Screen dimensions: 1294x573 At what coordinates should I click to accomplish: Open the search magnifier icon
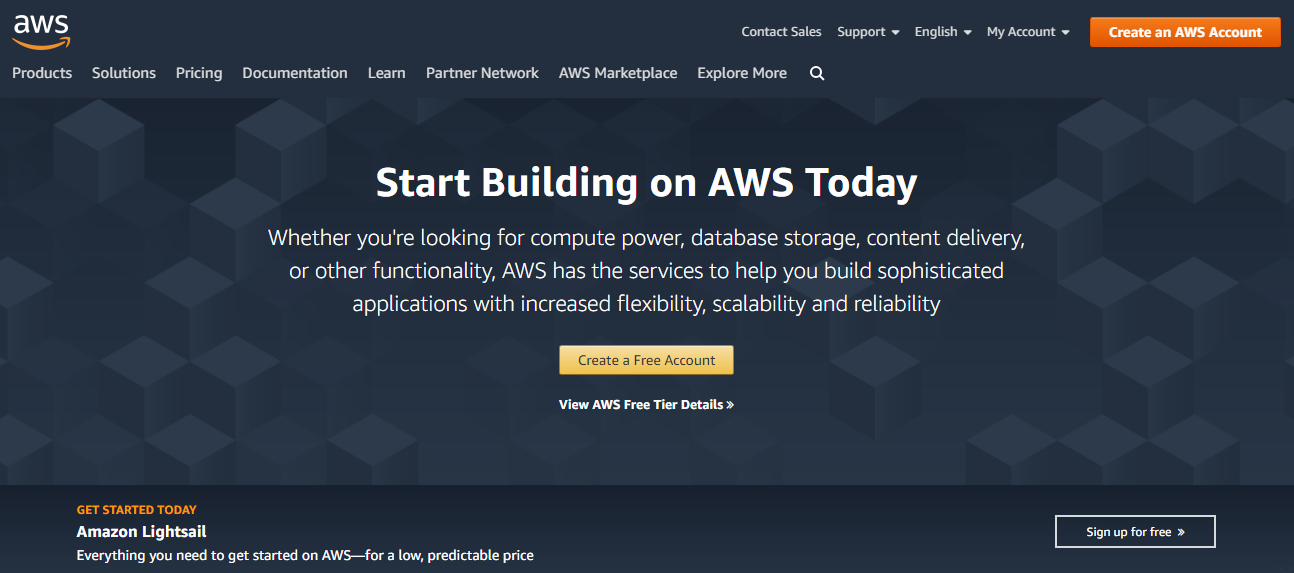click(817, 73)
